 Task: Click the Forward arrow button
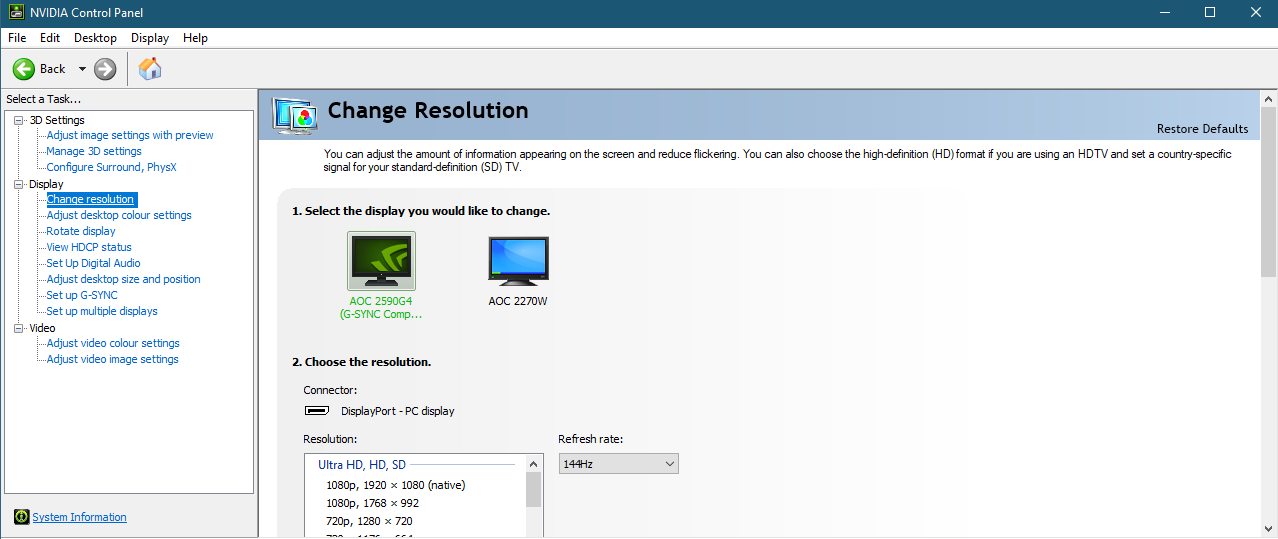pyautogui.click(x=105, y=69)
